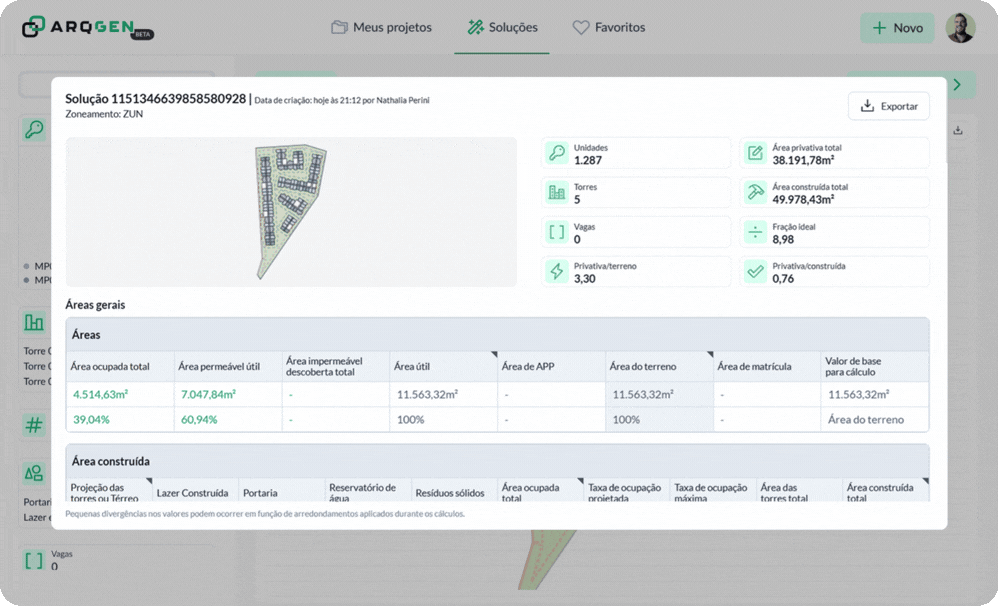Click the site plan thumbnail image

tap(290, 211)
